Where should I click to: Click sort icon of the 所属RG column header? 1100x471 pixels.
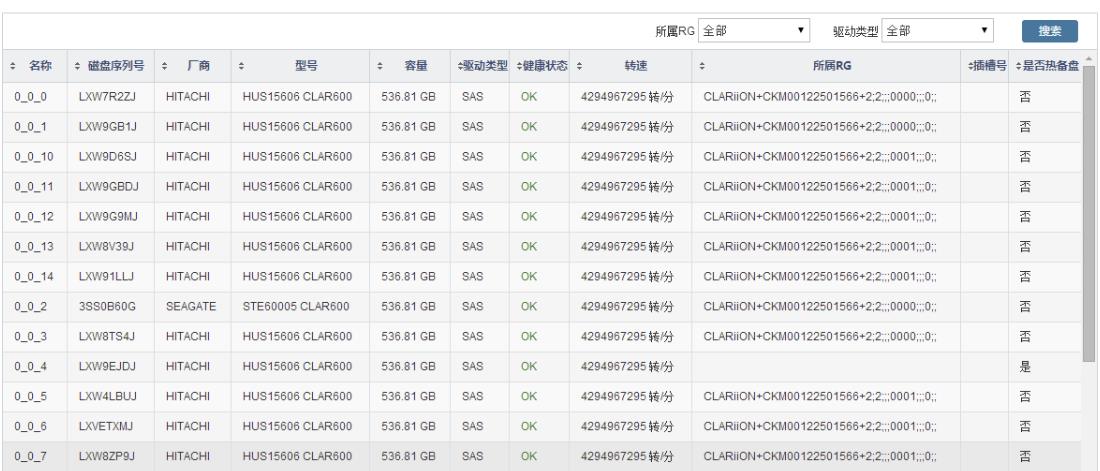coord(702,67)
